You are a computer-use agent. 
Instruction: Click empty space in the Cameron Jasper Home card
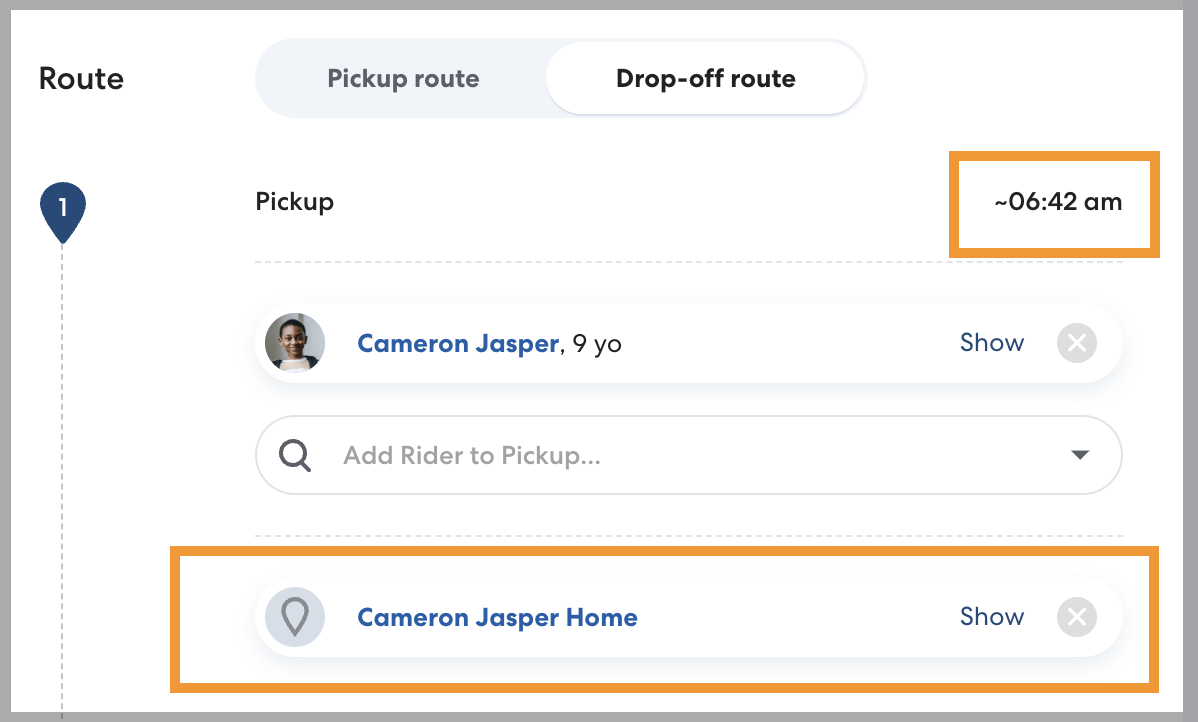(800, 617)
